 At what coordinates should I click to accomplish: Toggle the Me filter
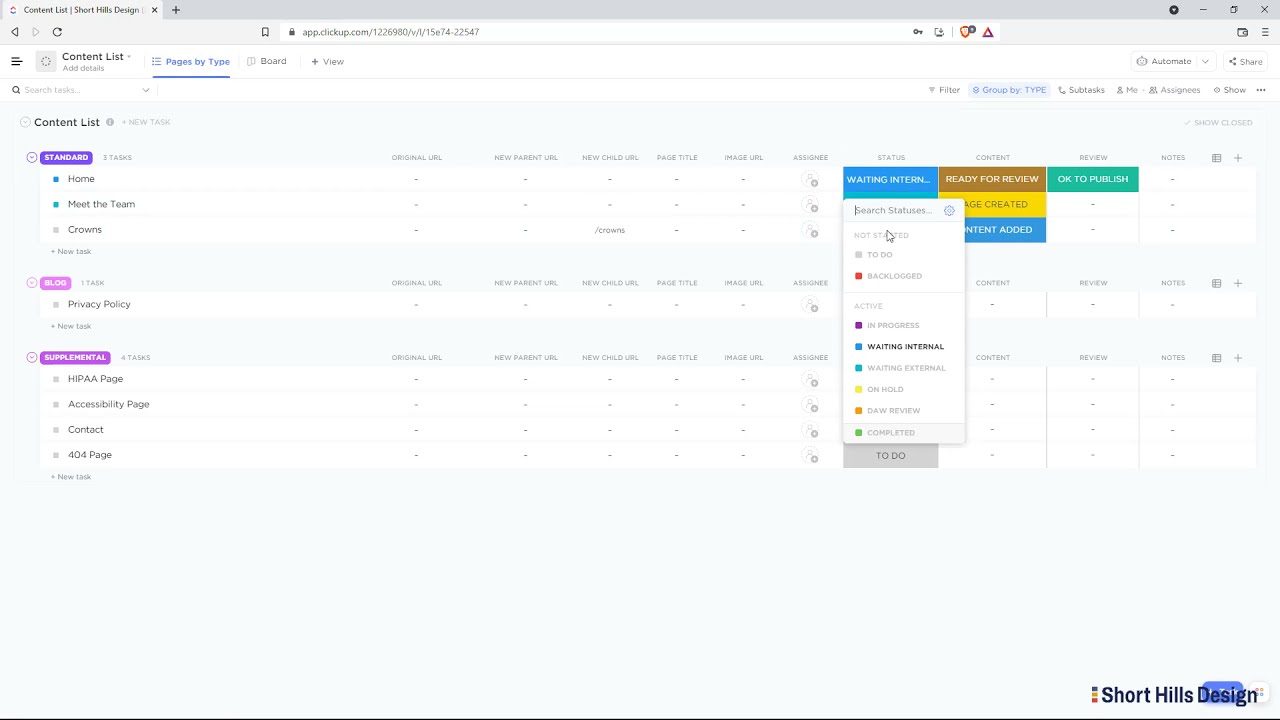(1127, 90)
